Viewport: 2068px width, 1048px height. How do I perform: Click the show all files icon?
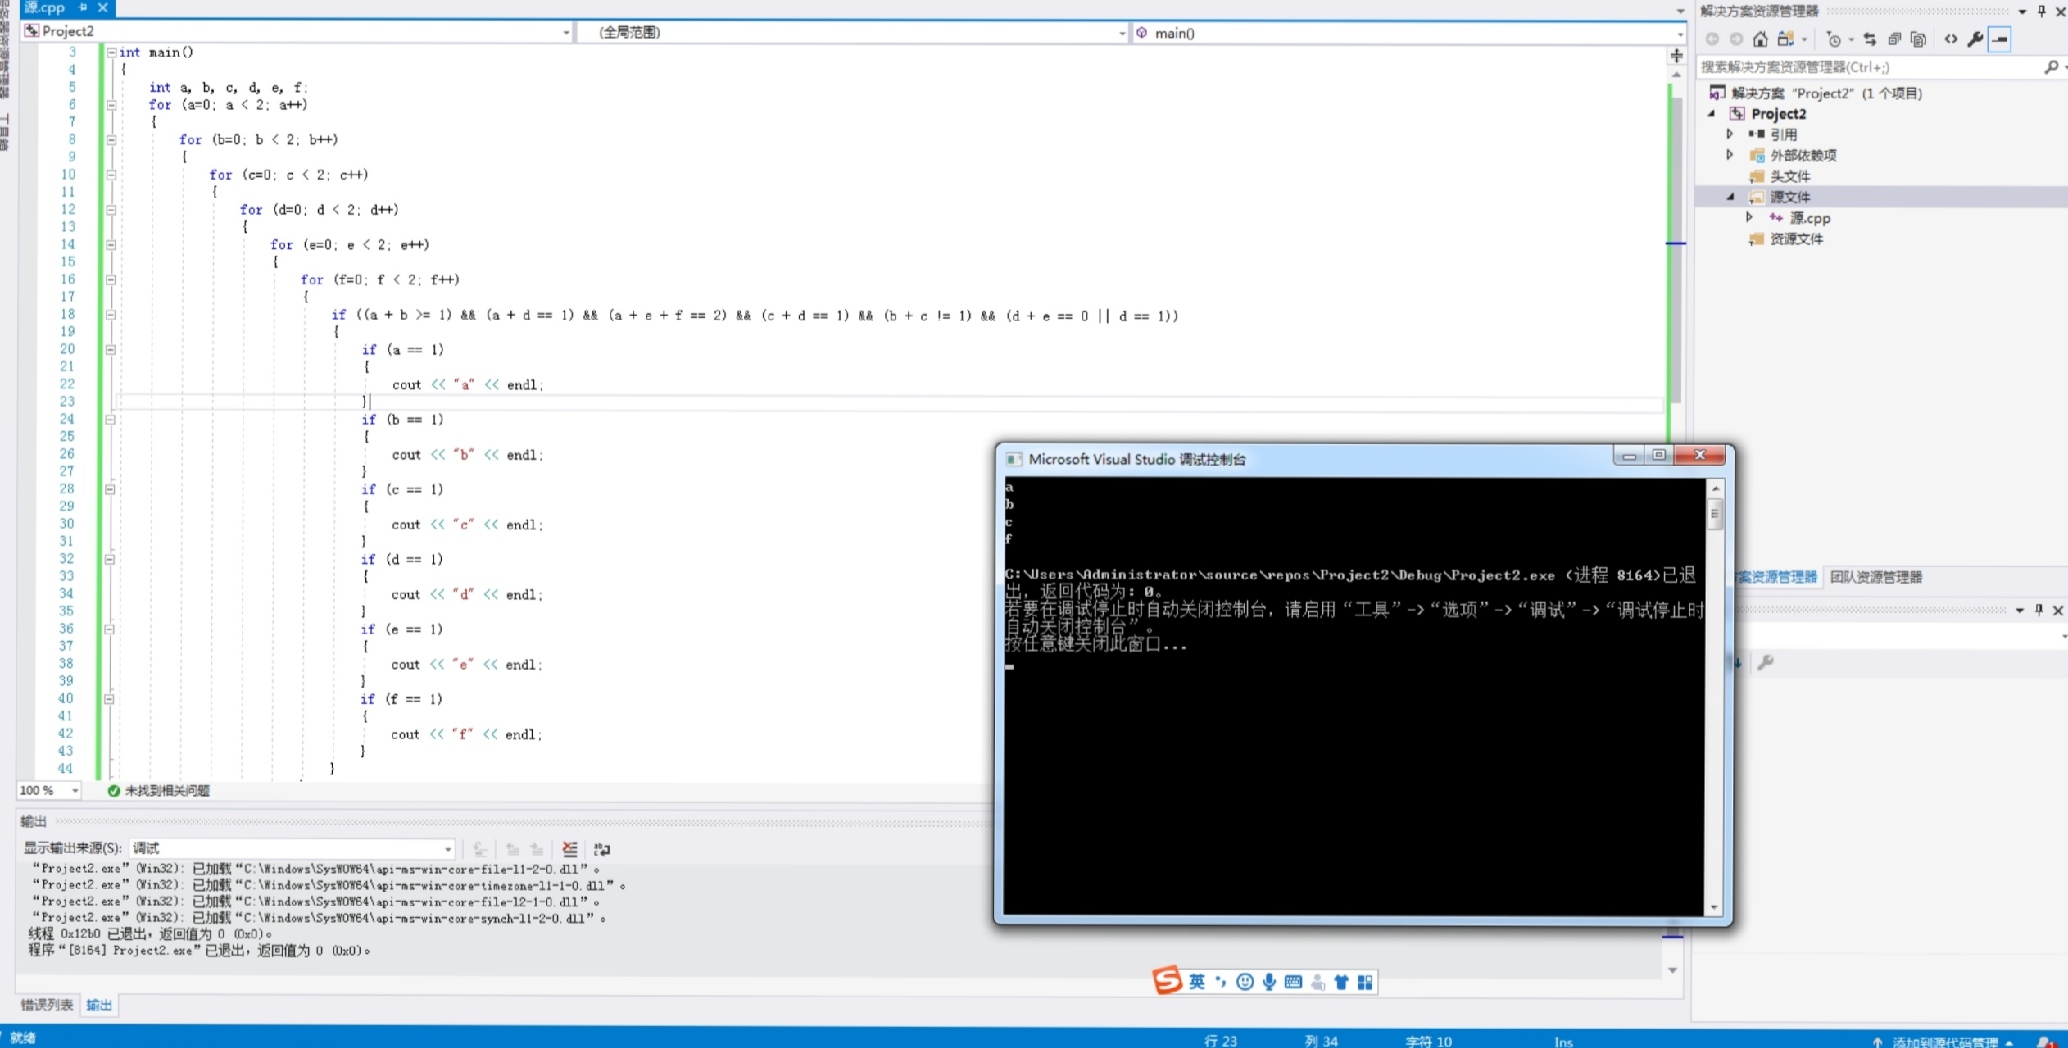[x=1918, y=39]
